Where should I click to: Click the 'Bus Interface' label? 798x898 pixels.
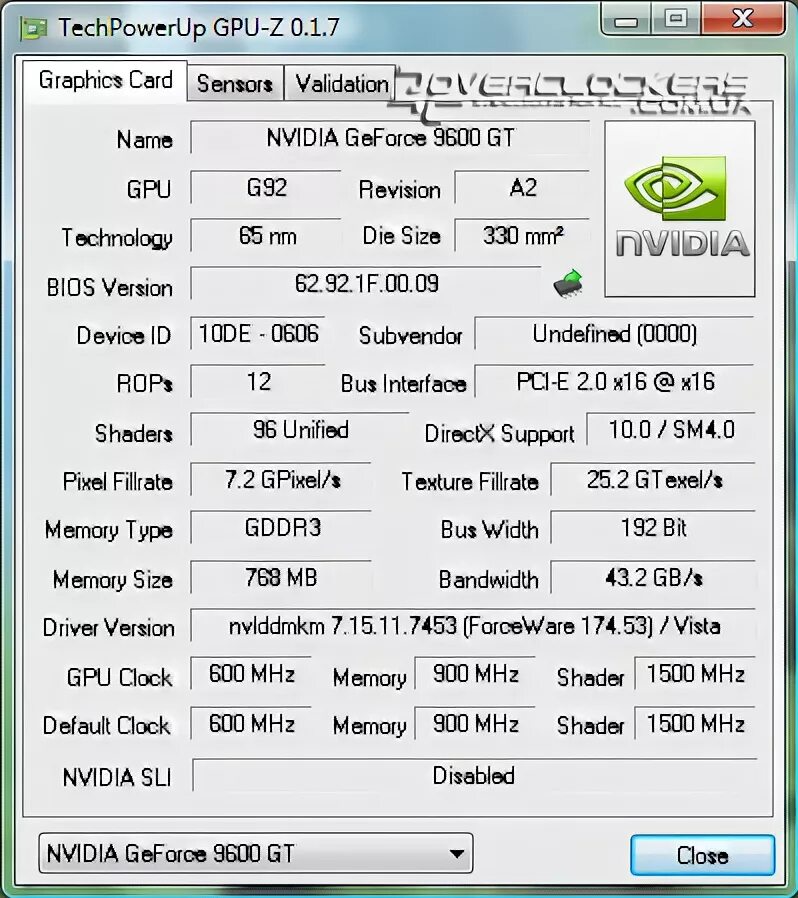click(x=403, y=384)
